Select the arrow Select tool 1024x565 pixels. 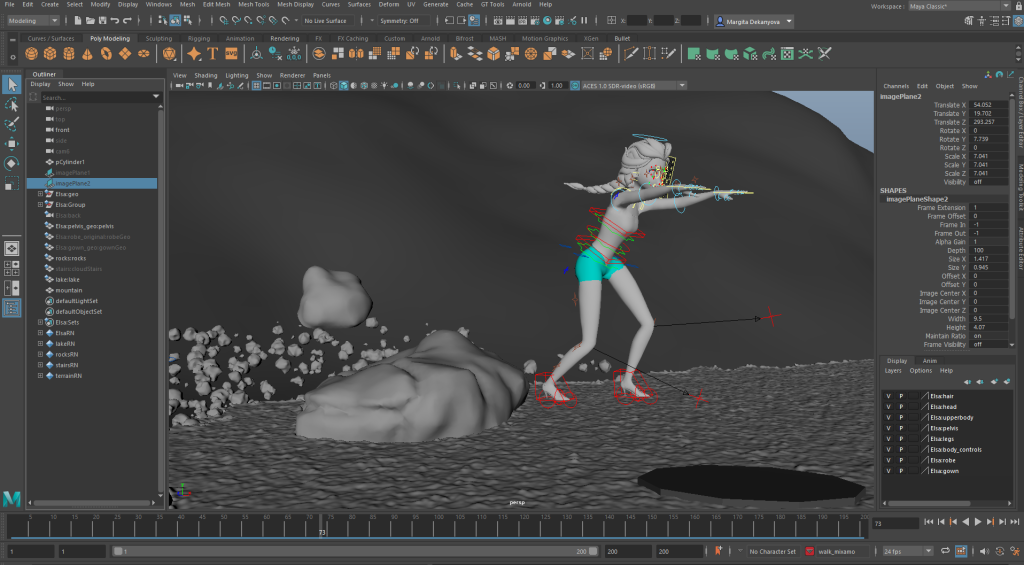(x=11, y=84)
